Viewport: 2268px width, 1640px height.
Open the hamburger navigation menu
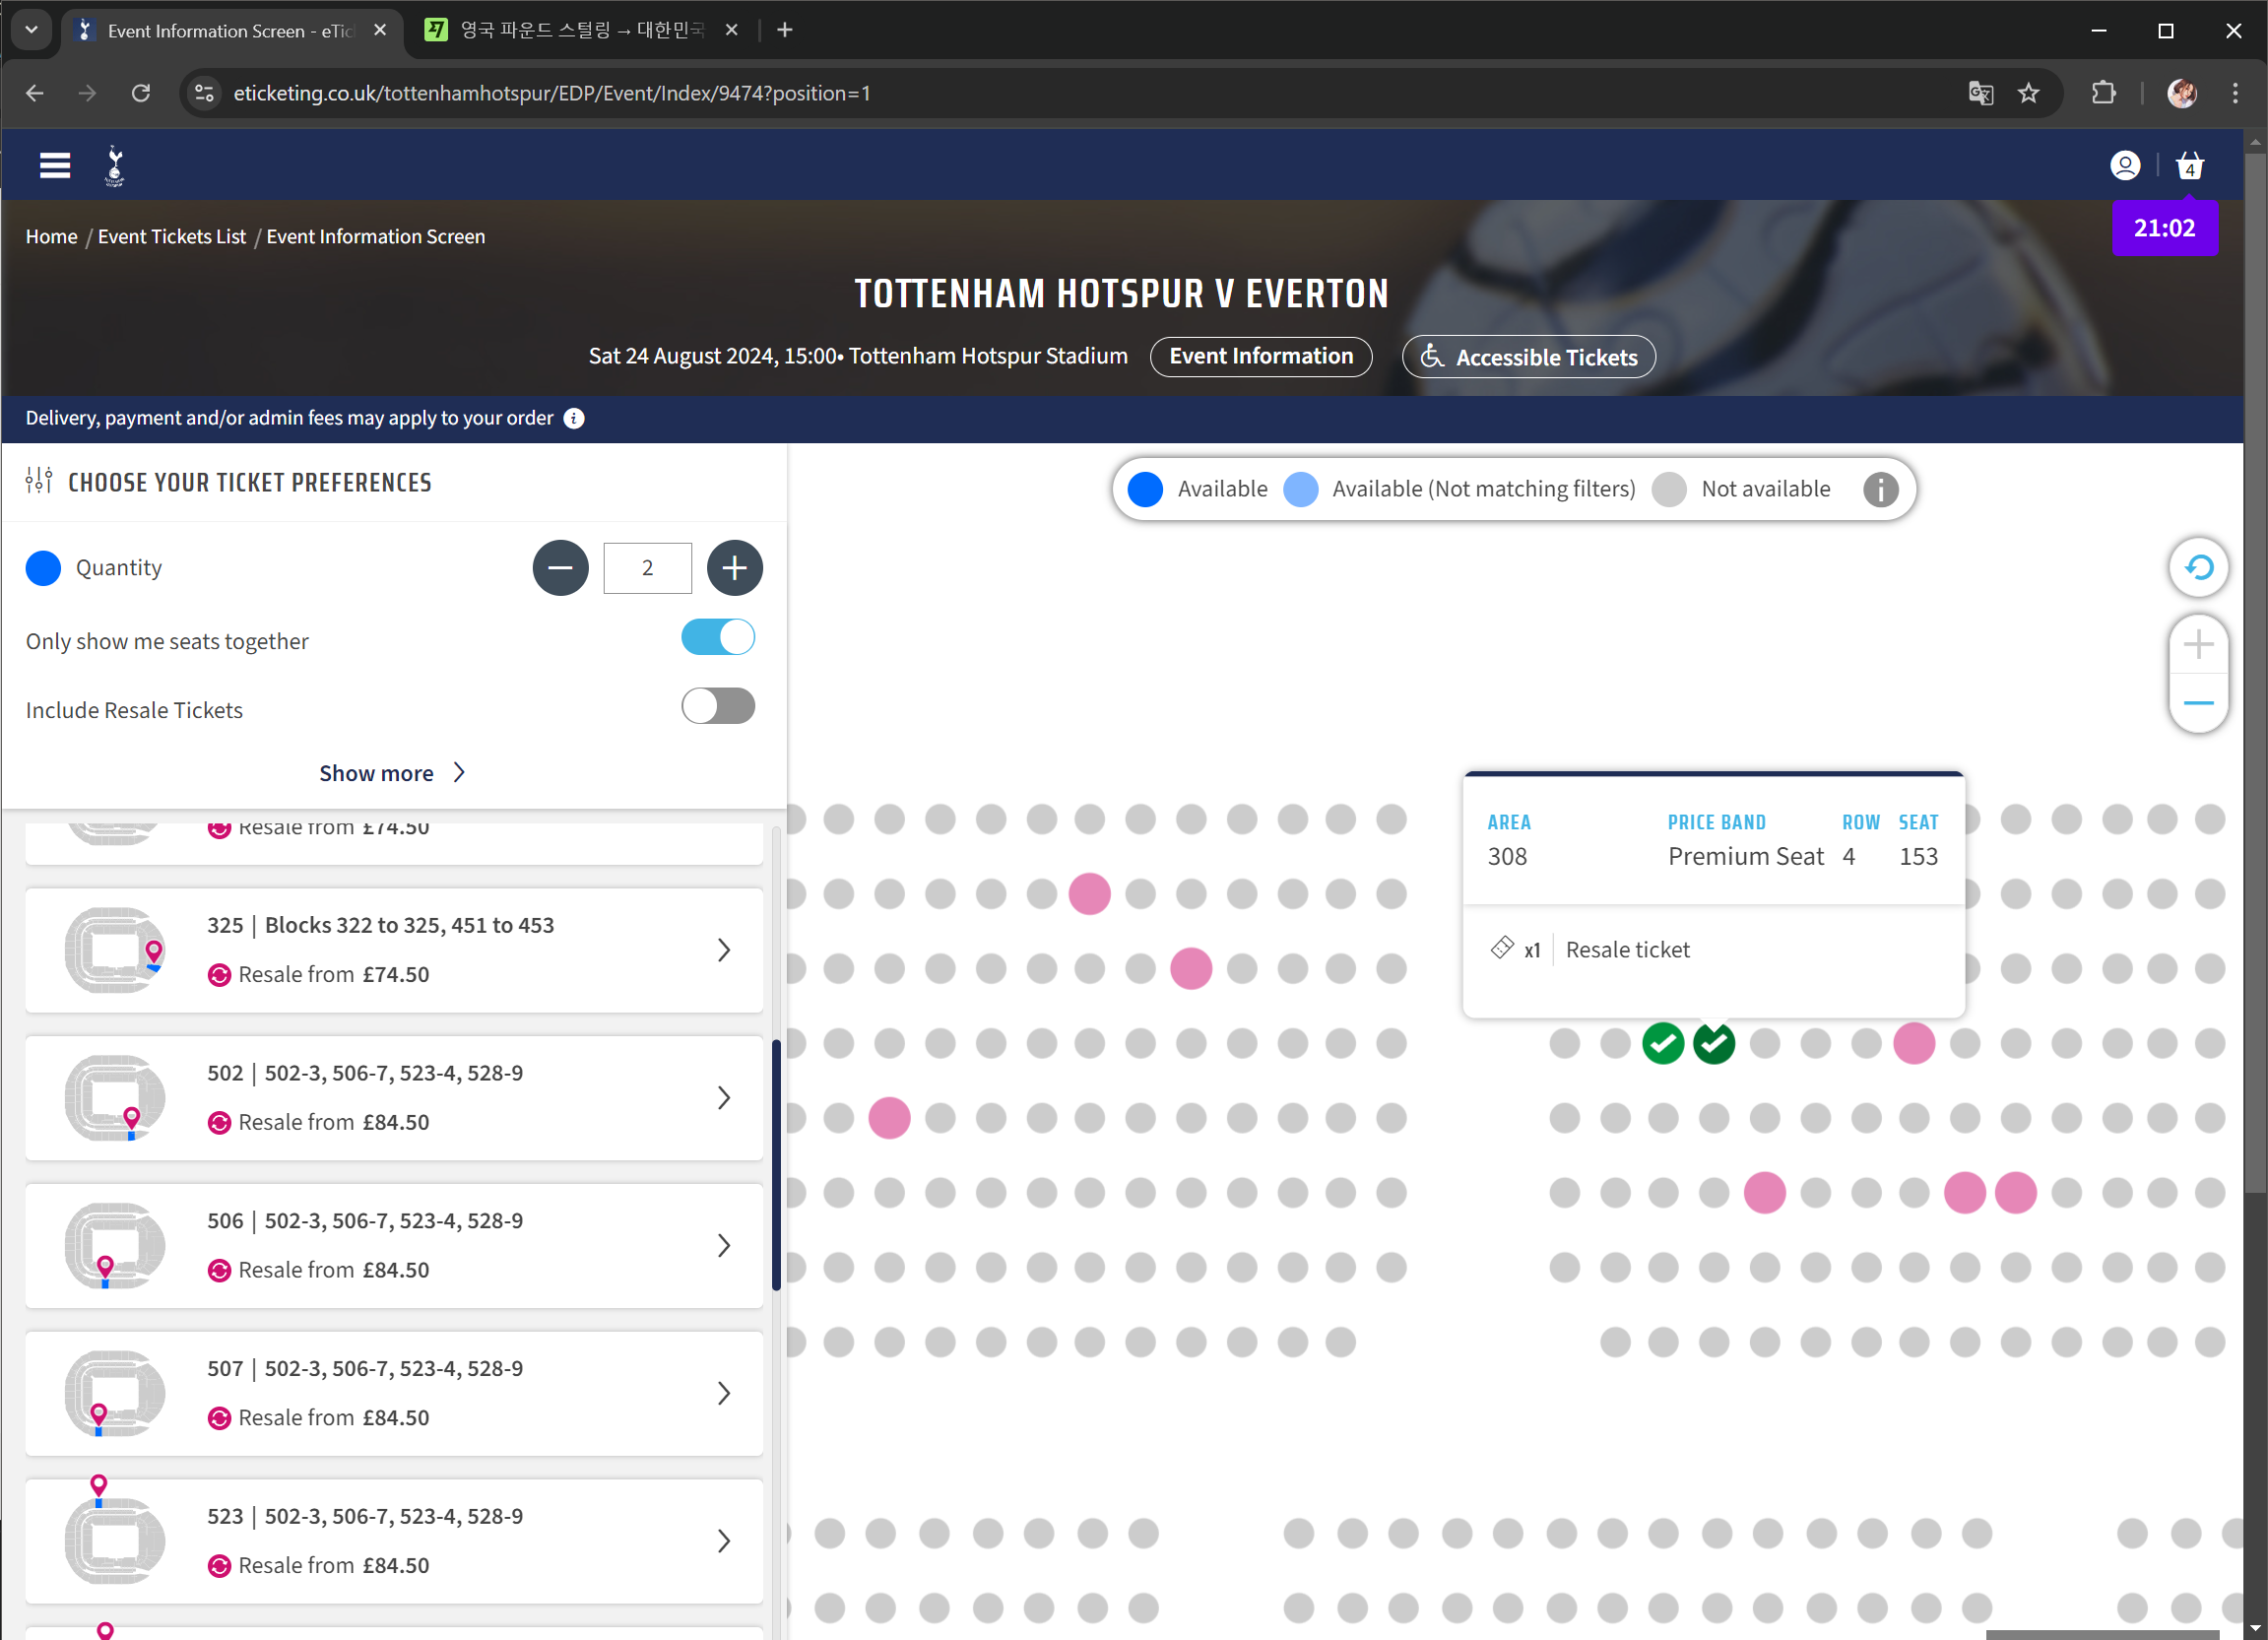point(55,165)
